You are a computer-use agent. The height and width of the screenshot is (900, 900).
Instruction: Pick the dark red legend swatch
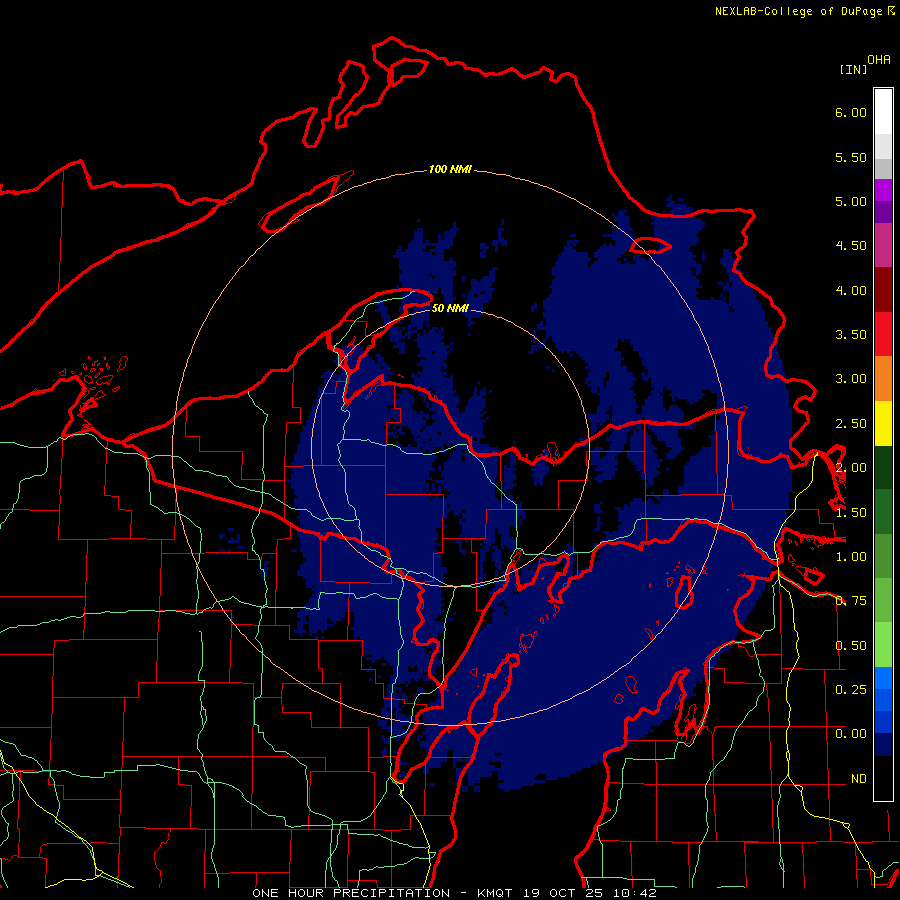tap(883, 290)
